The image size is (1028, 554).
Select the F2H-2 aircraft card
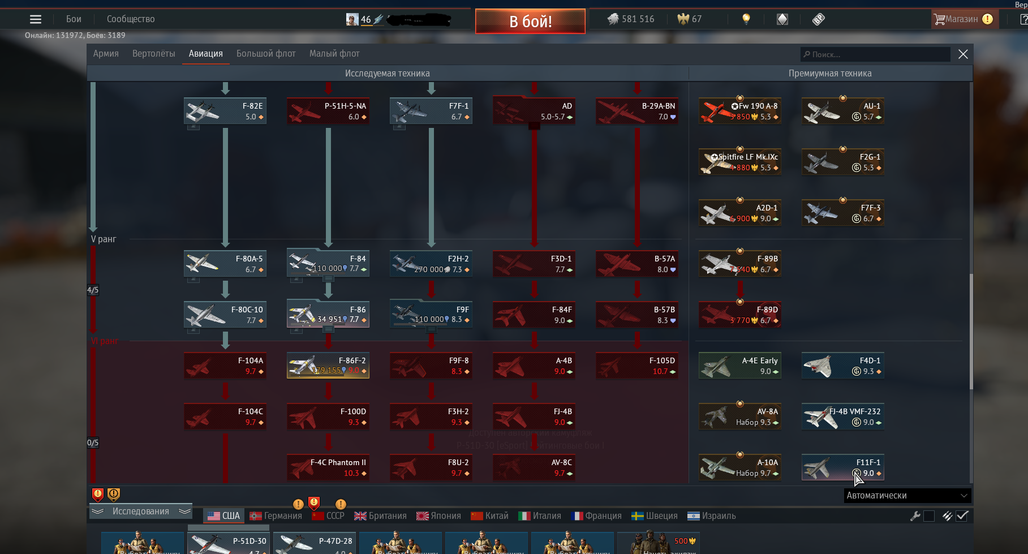point(431,264)
